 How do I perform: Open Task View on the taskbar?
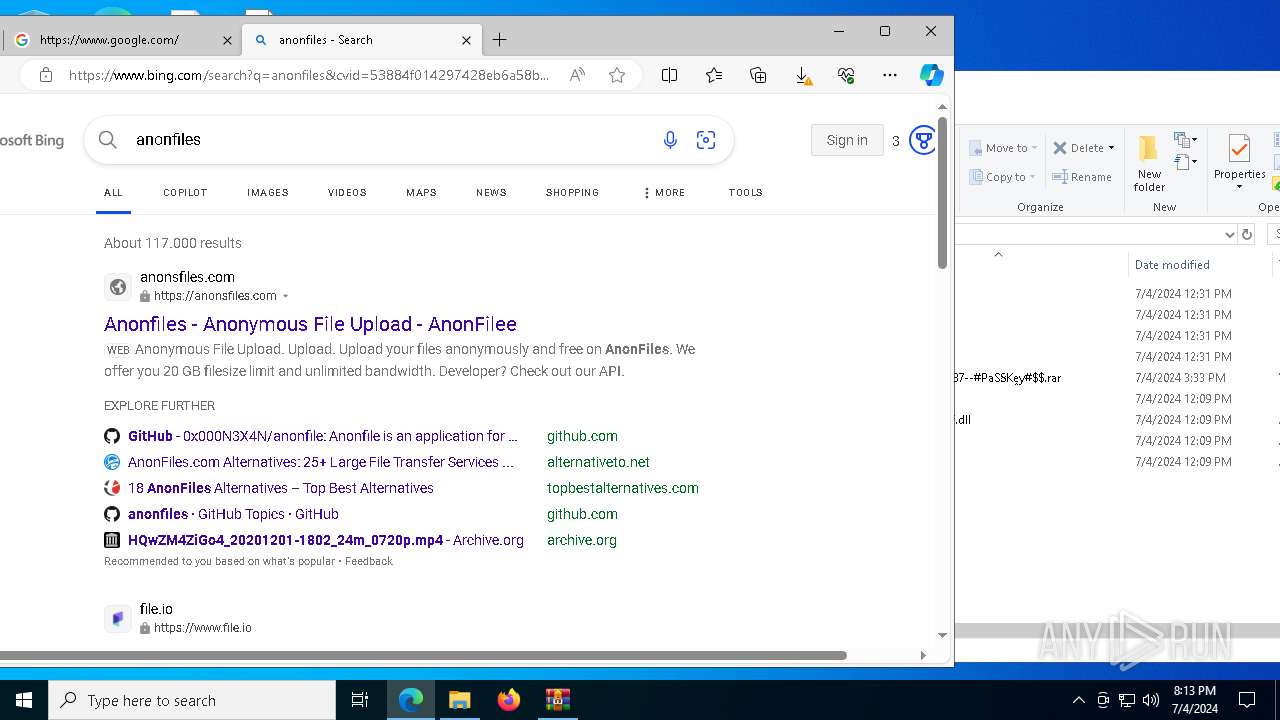coord(360,700)
